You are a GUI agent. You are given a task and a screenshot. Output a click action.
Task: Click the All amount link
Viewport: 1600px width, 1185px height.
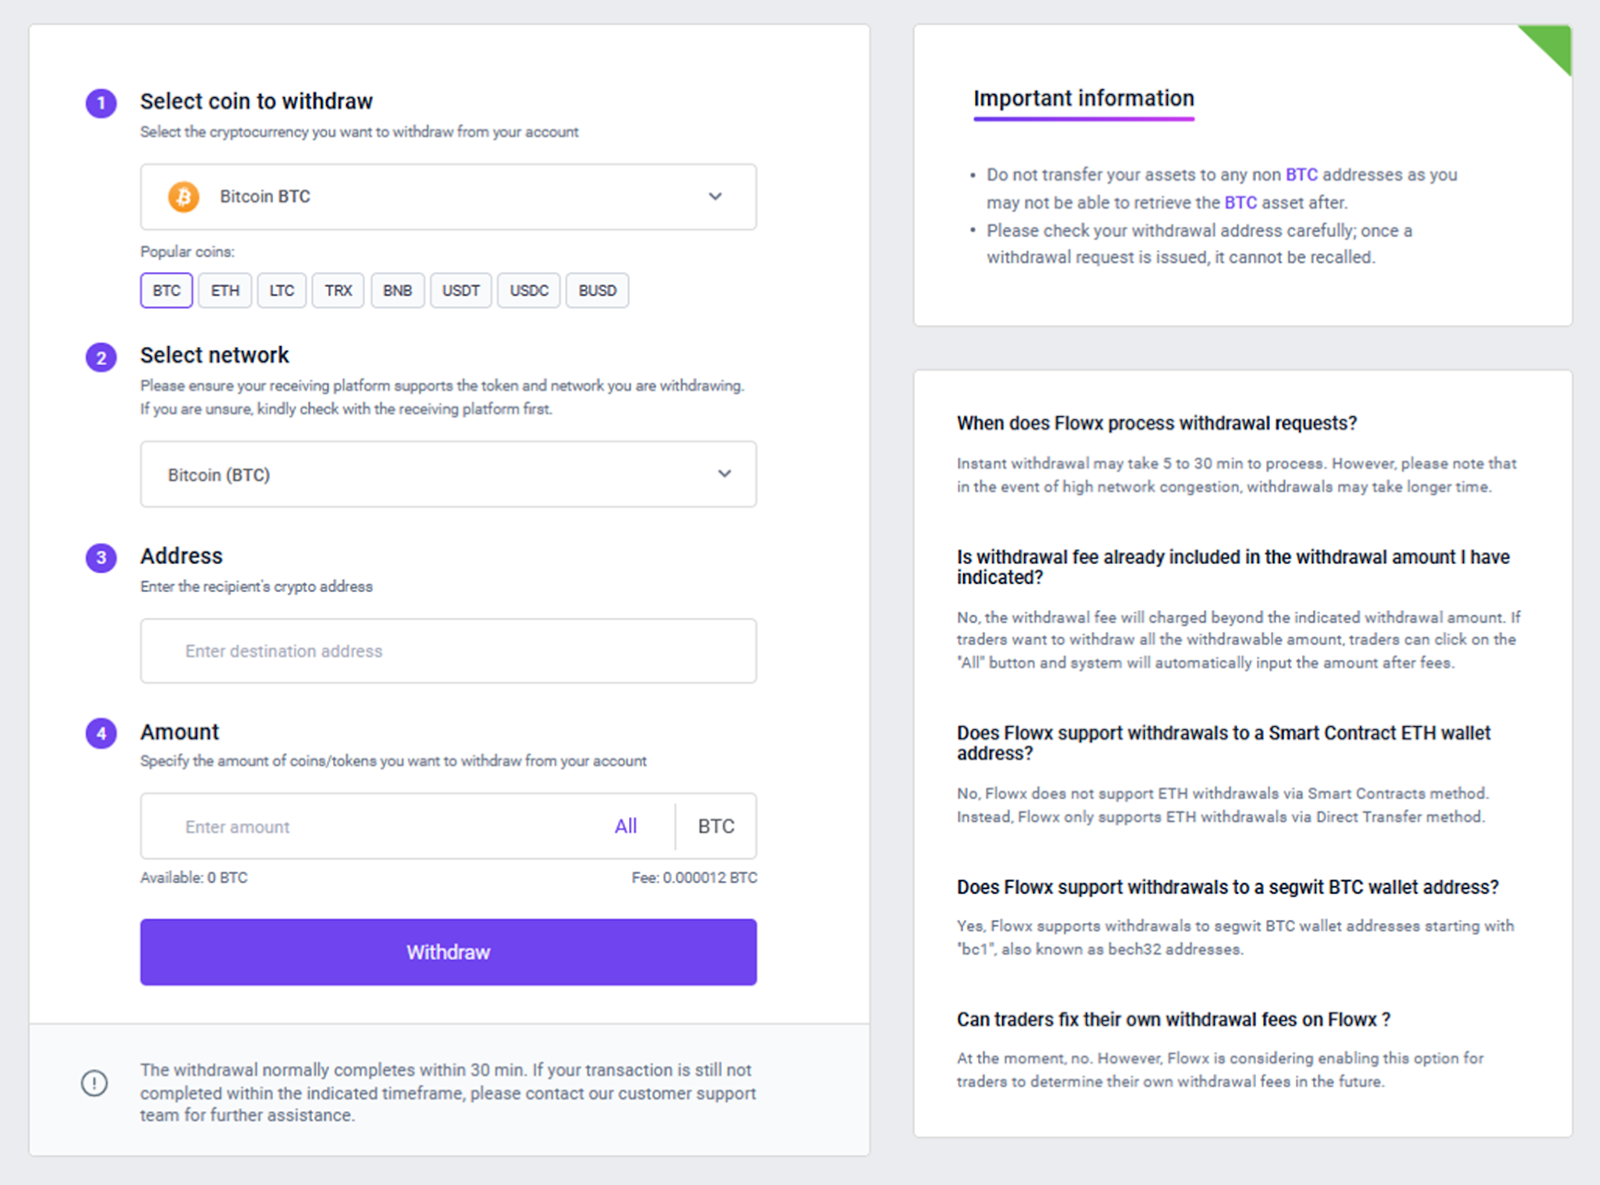pyautogui.click(x=626, y=826)
